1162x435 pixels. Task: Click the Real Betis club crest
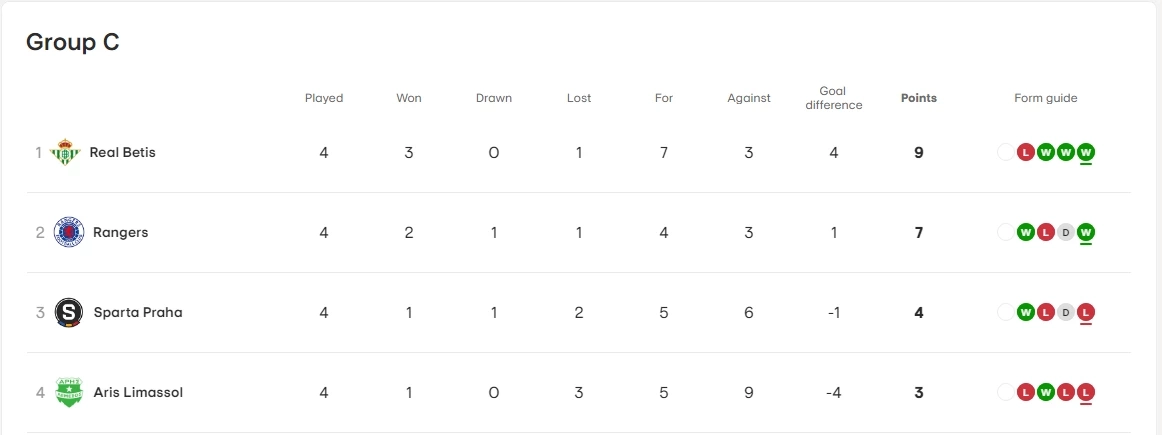(x=65, y=153)
